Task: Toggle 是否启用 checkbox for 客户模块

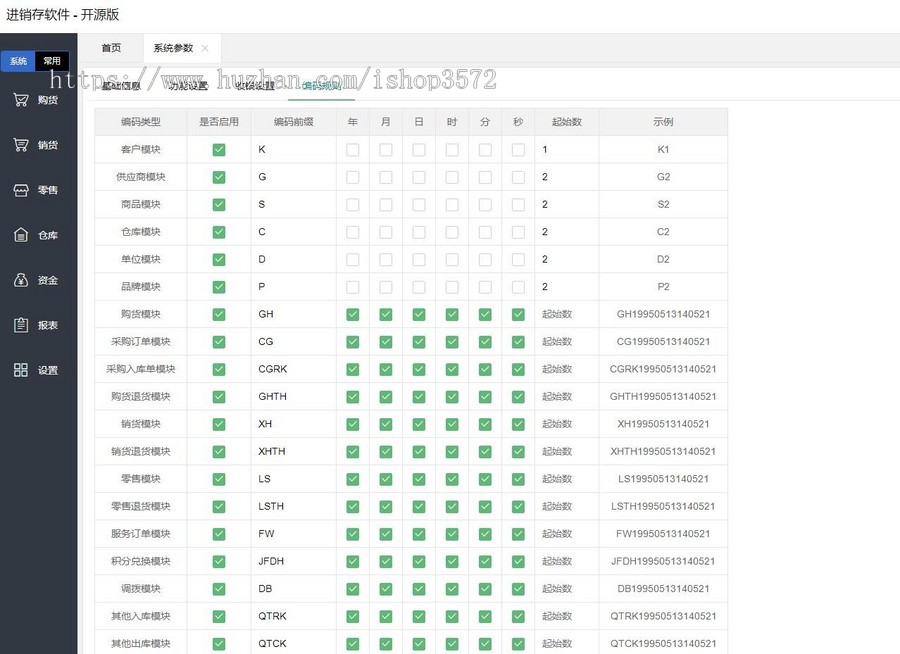Action: pyautogui.click(x=219, y=150)
